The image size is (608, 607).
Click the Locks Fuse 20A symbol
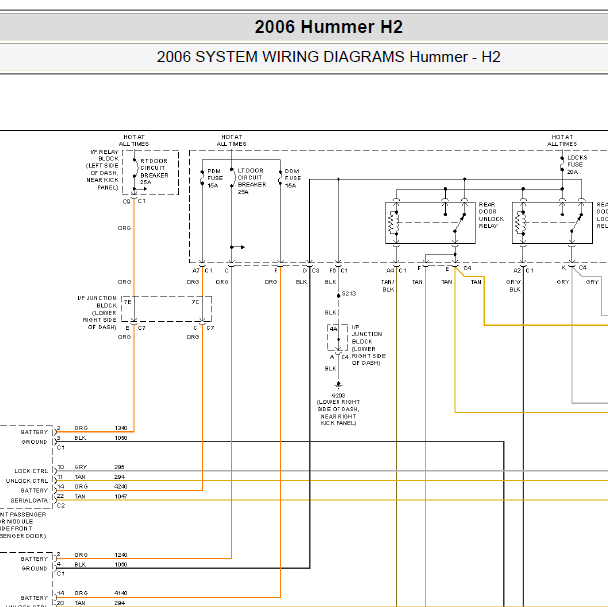click(x=562, y=164)
